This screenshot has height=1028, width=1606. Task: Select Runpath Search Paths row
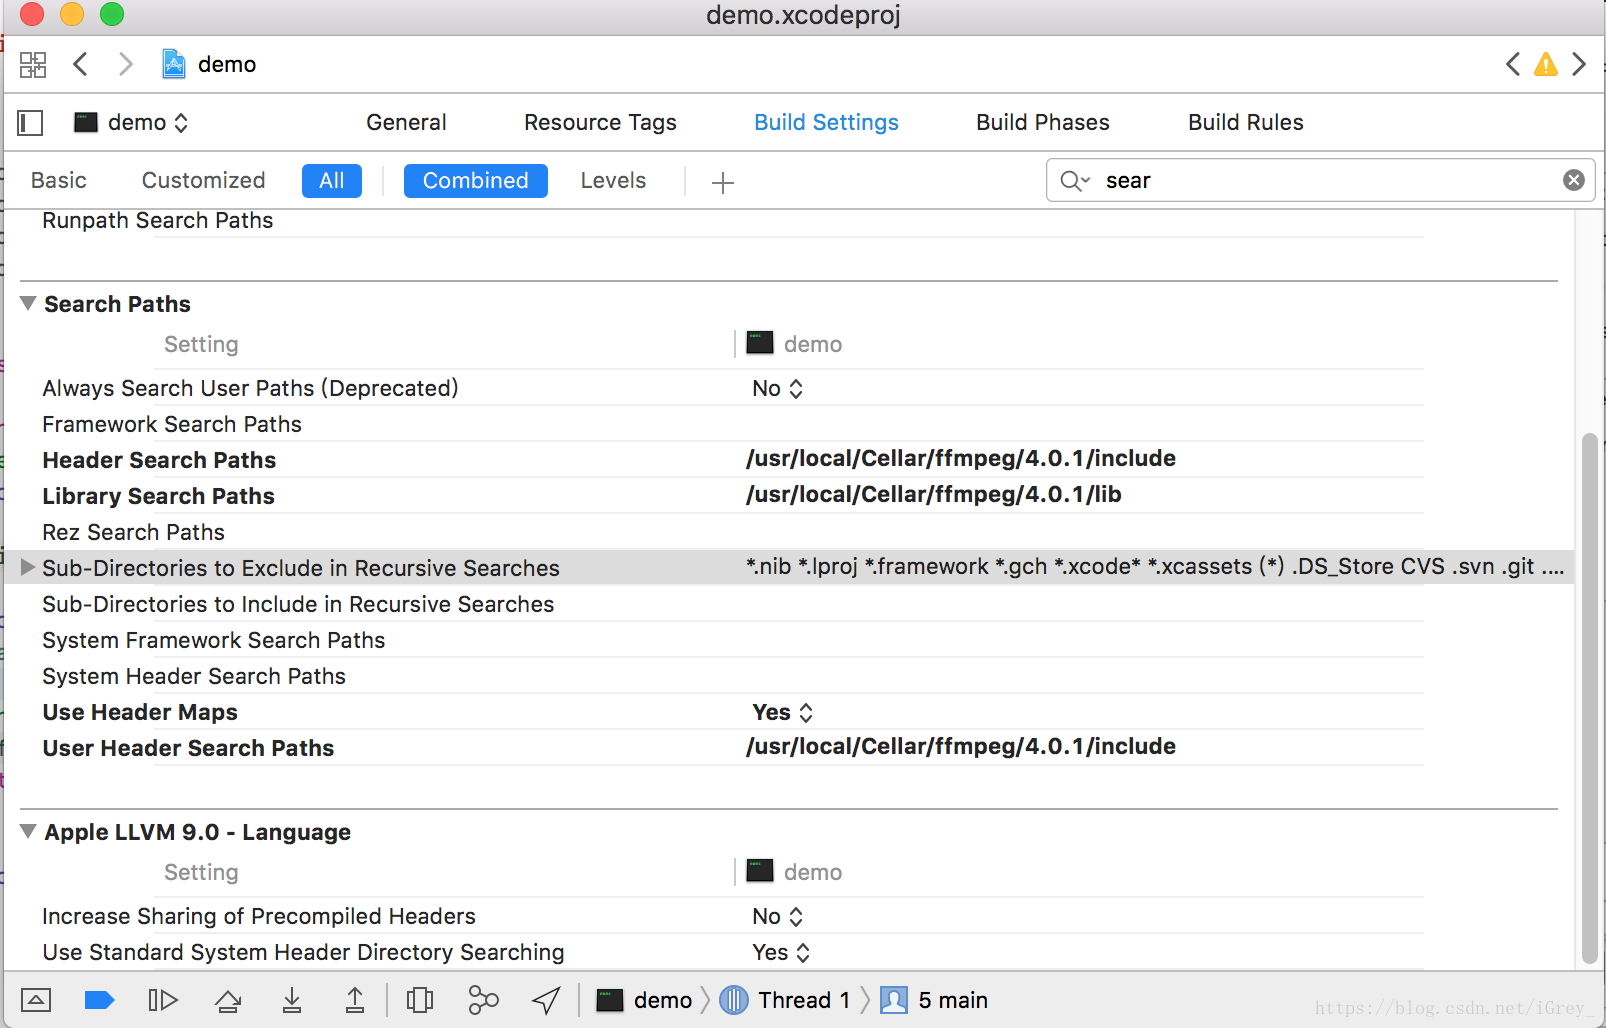[x=157, y=221]
